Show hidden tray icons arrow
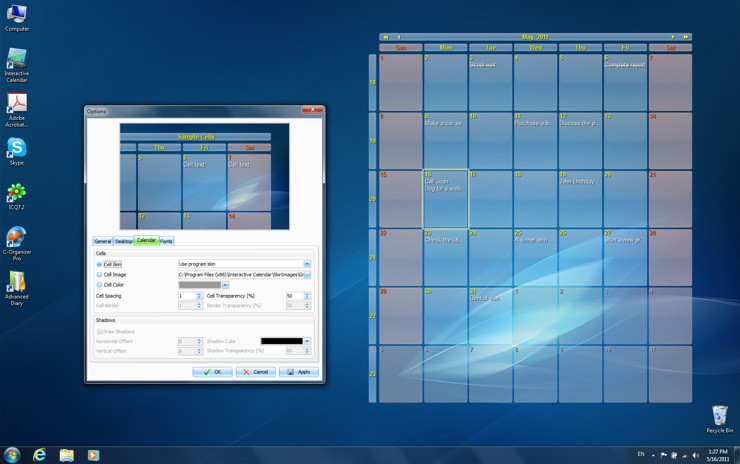The image size is (740, 464). (653, 456)
